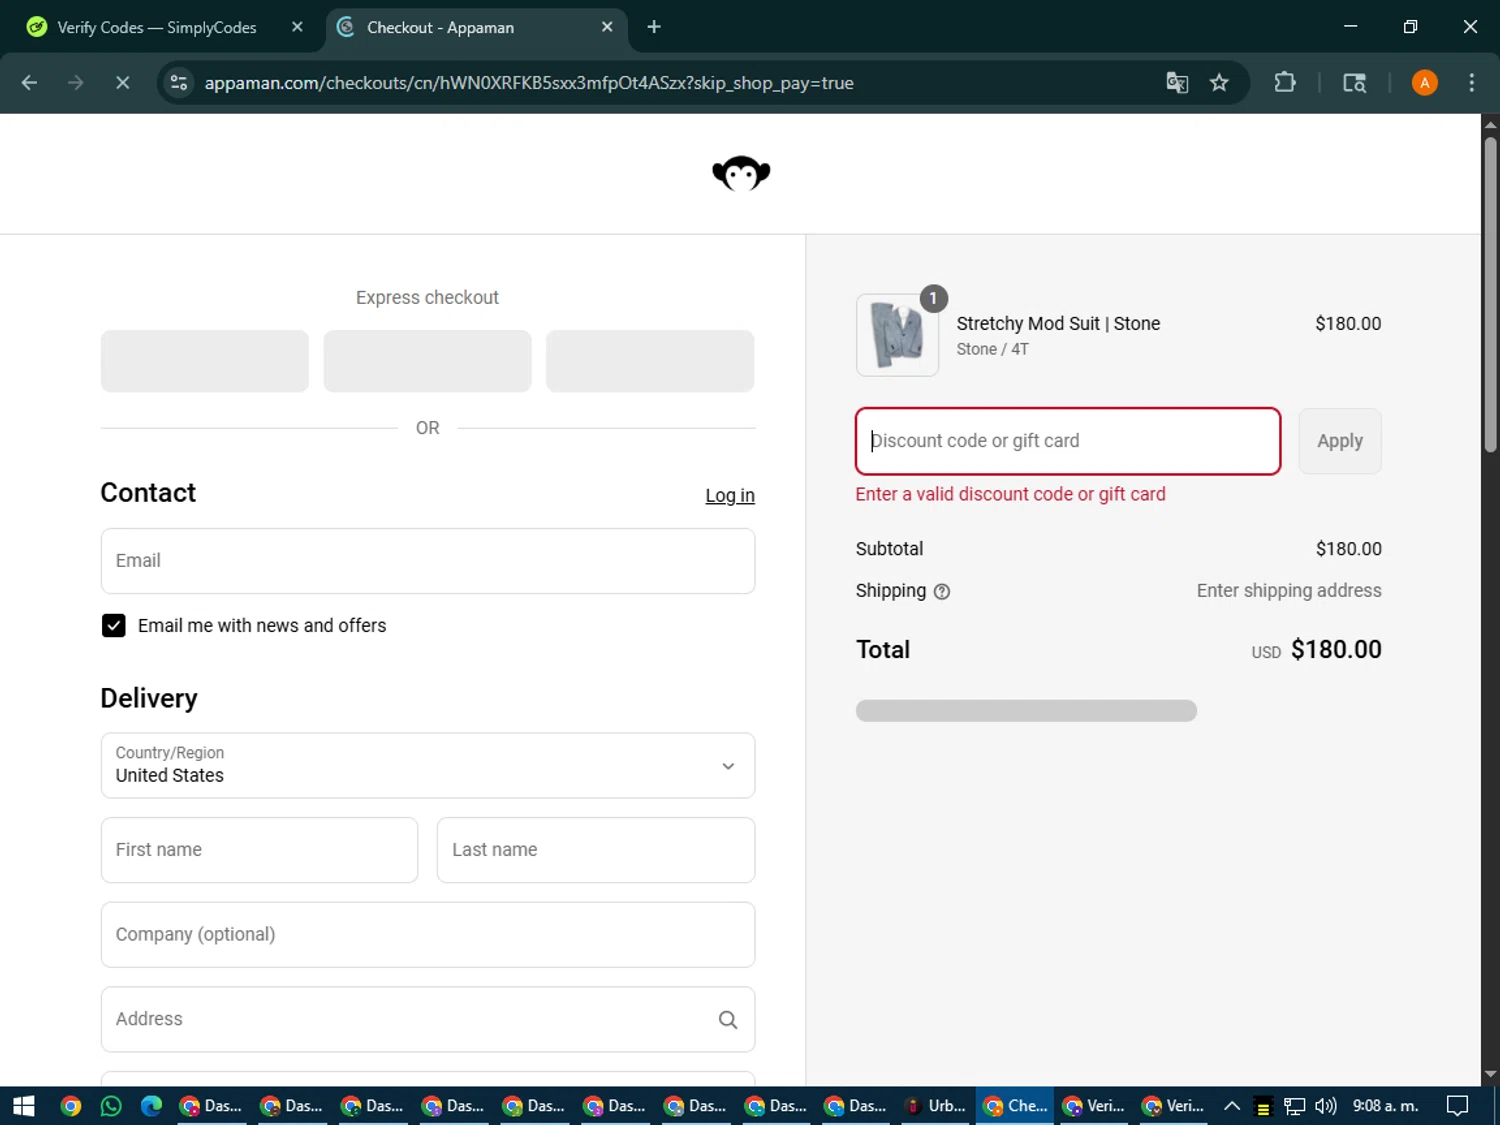
Task: Focus the First name field
Action: pyautogui.click(x=259, y=850)
